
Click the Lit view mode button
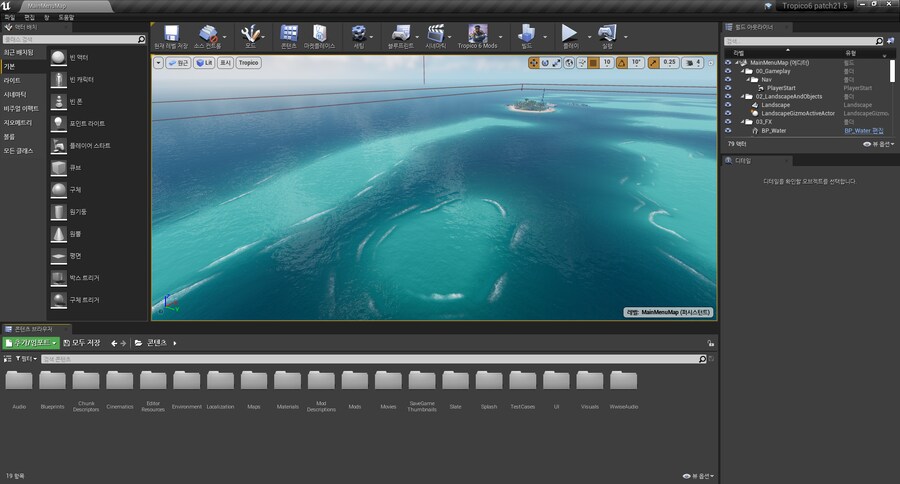204,63
